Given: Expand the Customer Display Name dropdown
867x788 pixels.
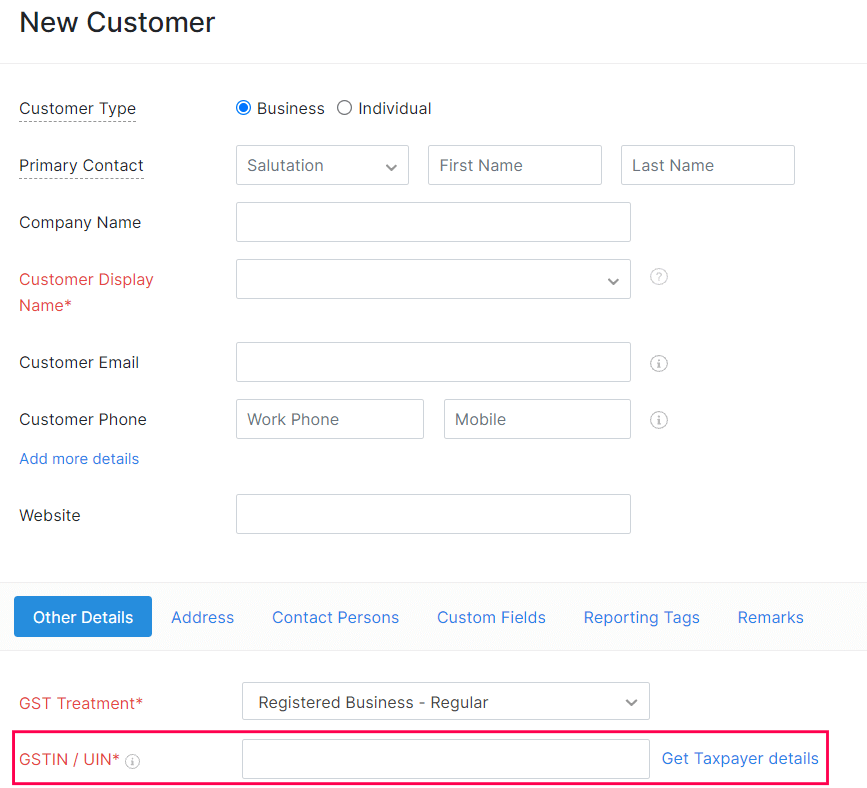Looking at the screenshot, I should point(433,280).
